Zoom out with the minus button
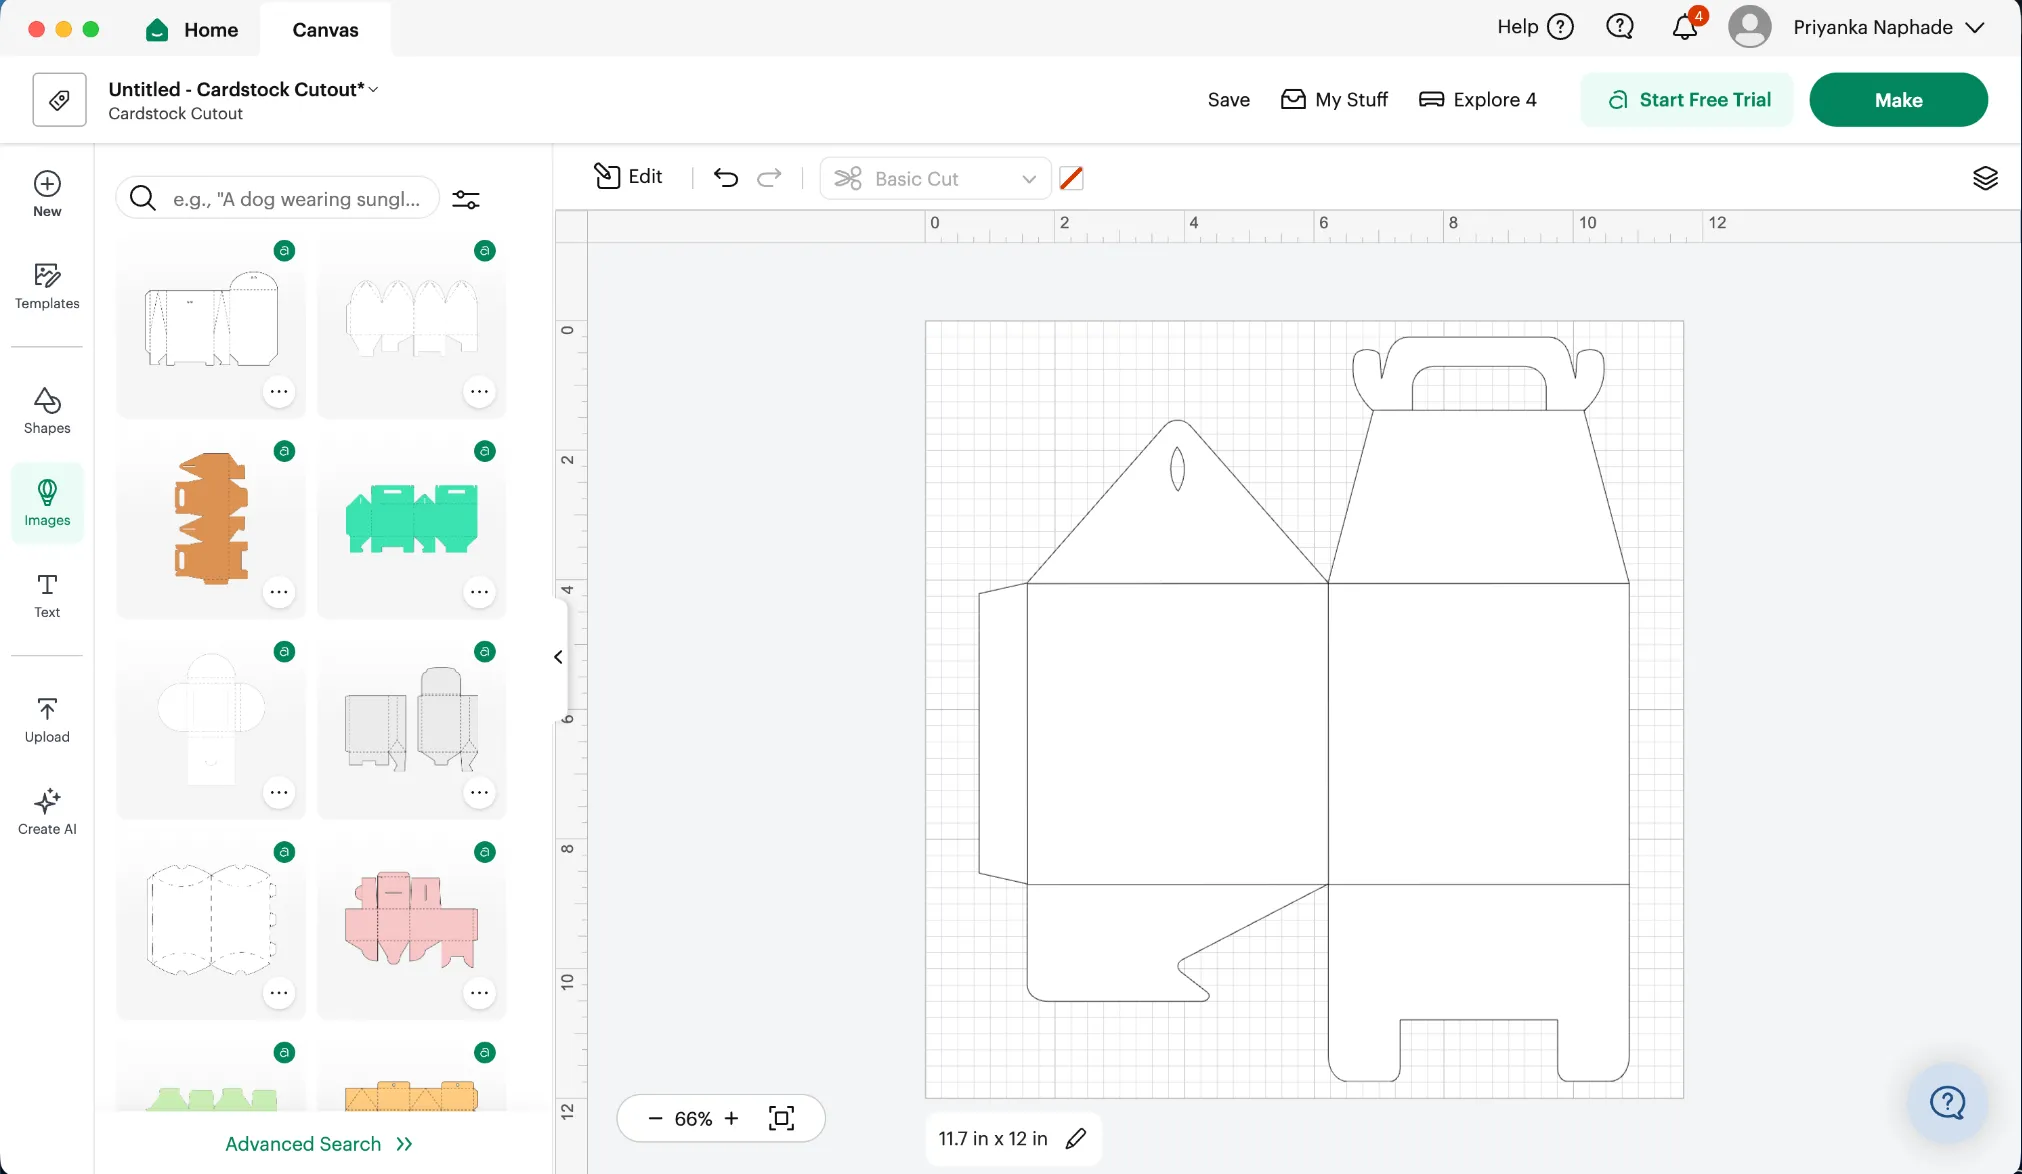 point(655,1118)
